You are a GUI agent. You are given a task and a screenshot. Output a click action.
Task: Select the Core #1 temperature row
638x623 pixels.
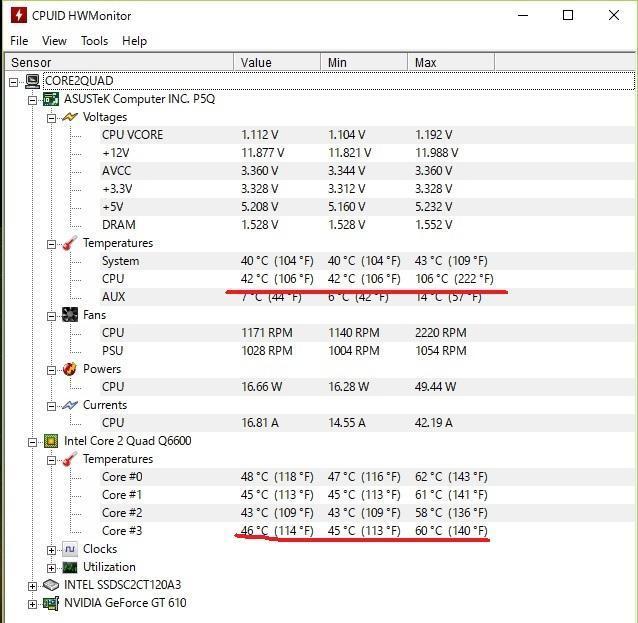point(368,495)
